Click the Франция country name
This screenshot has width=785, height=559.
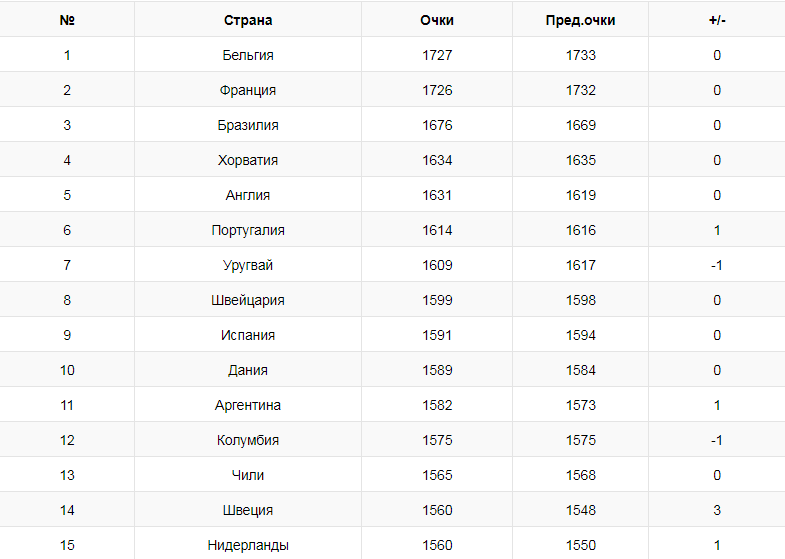[248, 90]
